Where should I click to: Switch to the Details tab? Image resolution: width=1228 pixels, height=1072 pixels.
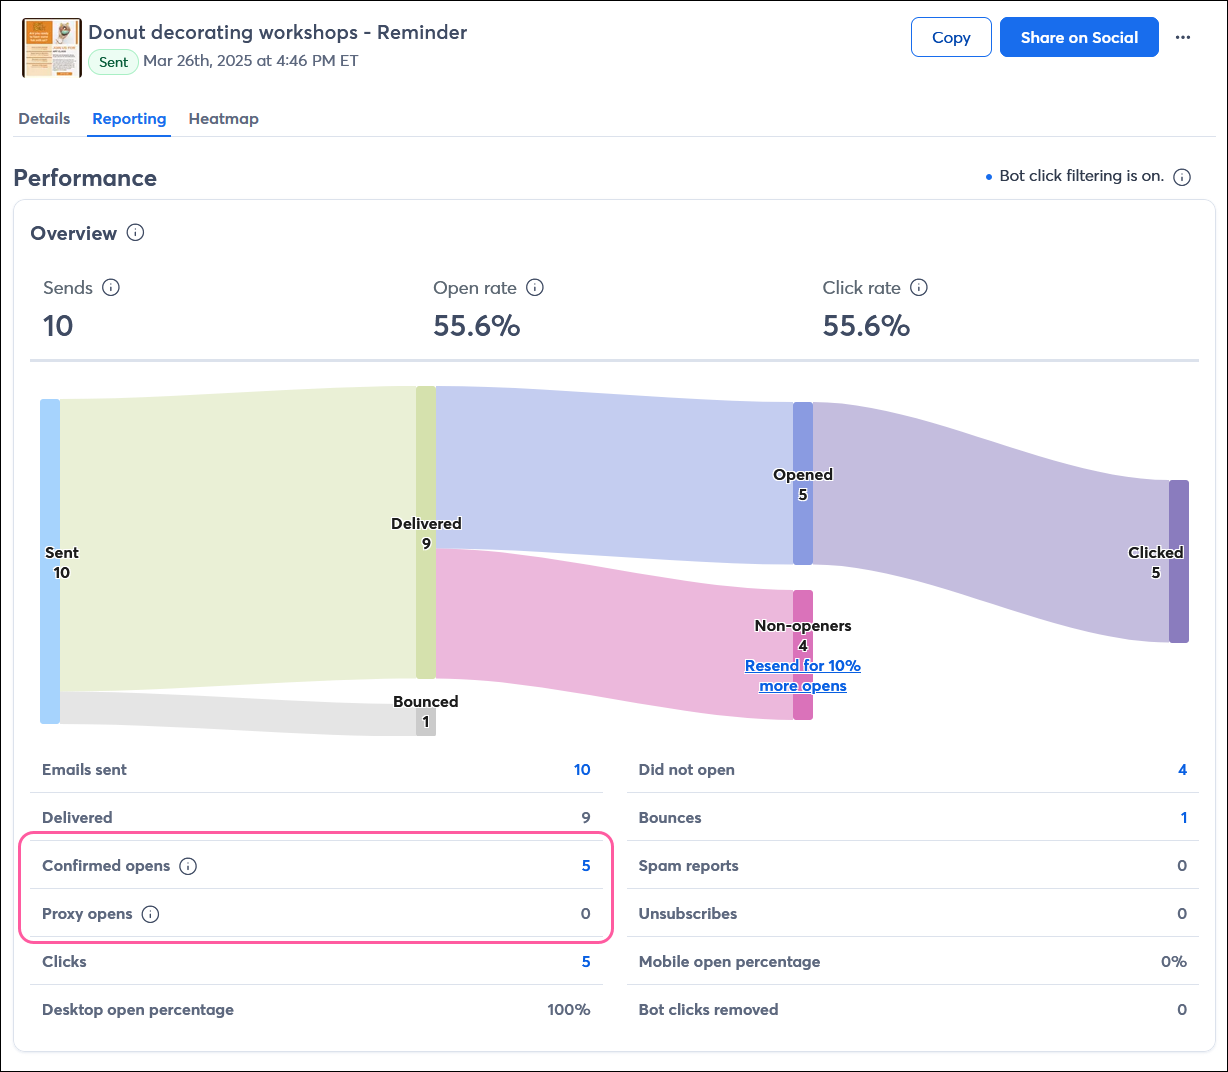44,119
